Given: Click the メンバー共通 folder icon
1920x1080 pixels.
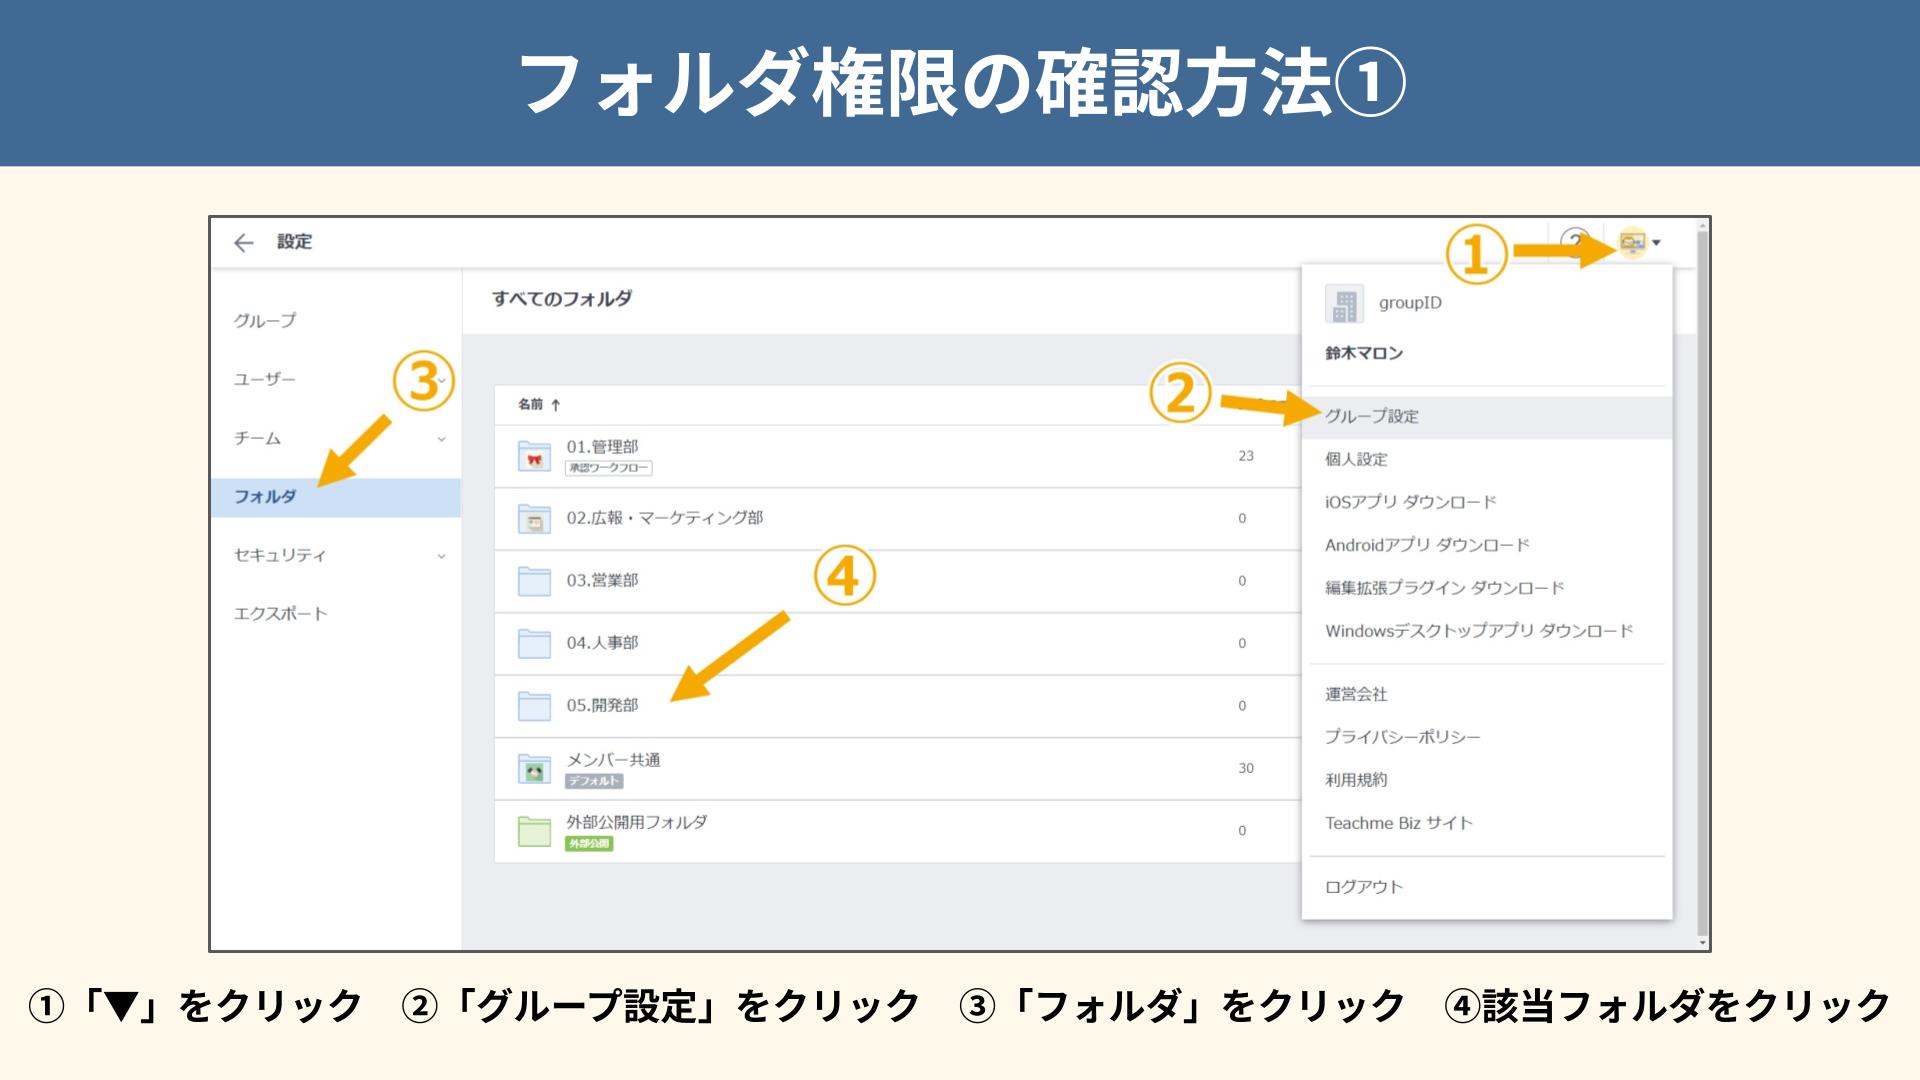Looking at the screenshot, I should tap(534, 769).
